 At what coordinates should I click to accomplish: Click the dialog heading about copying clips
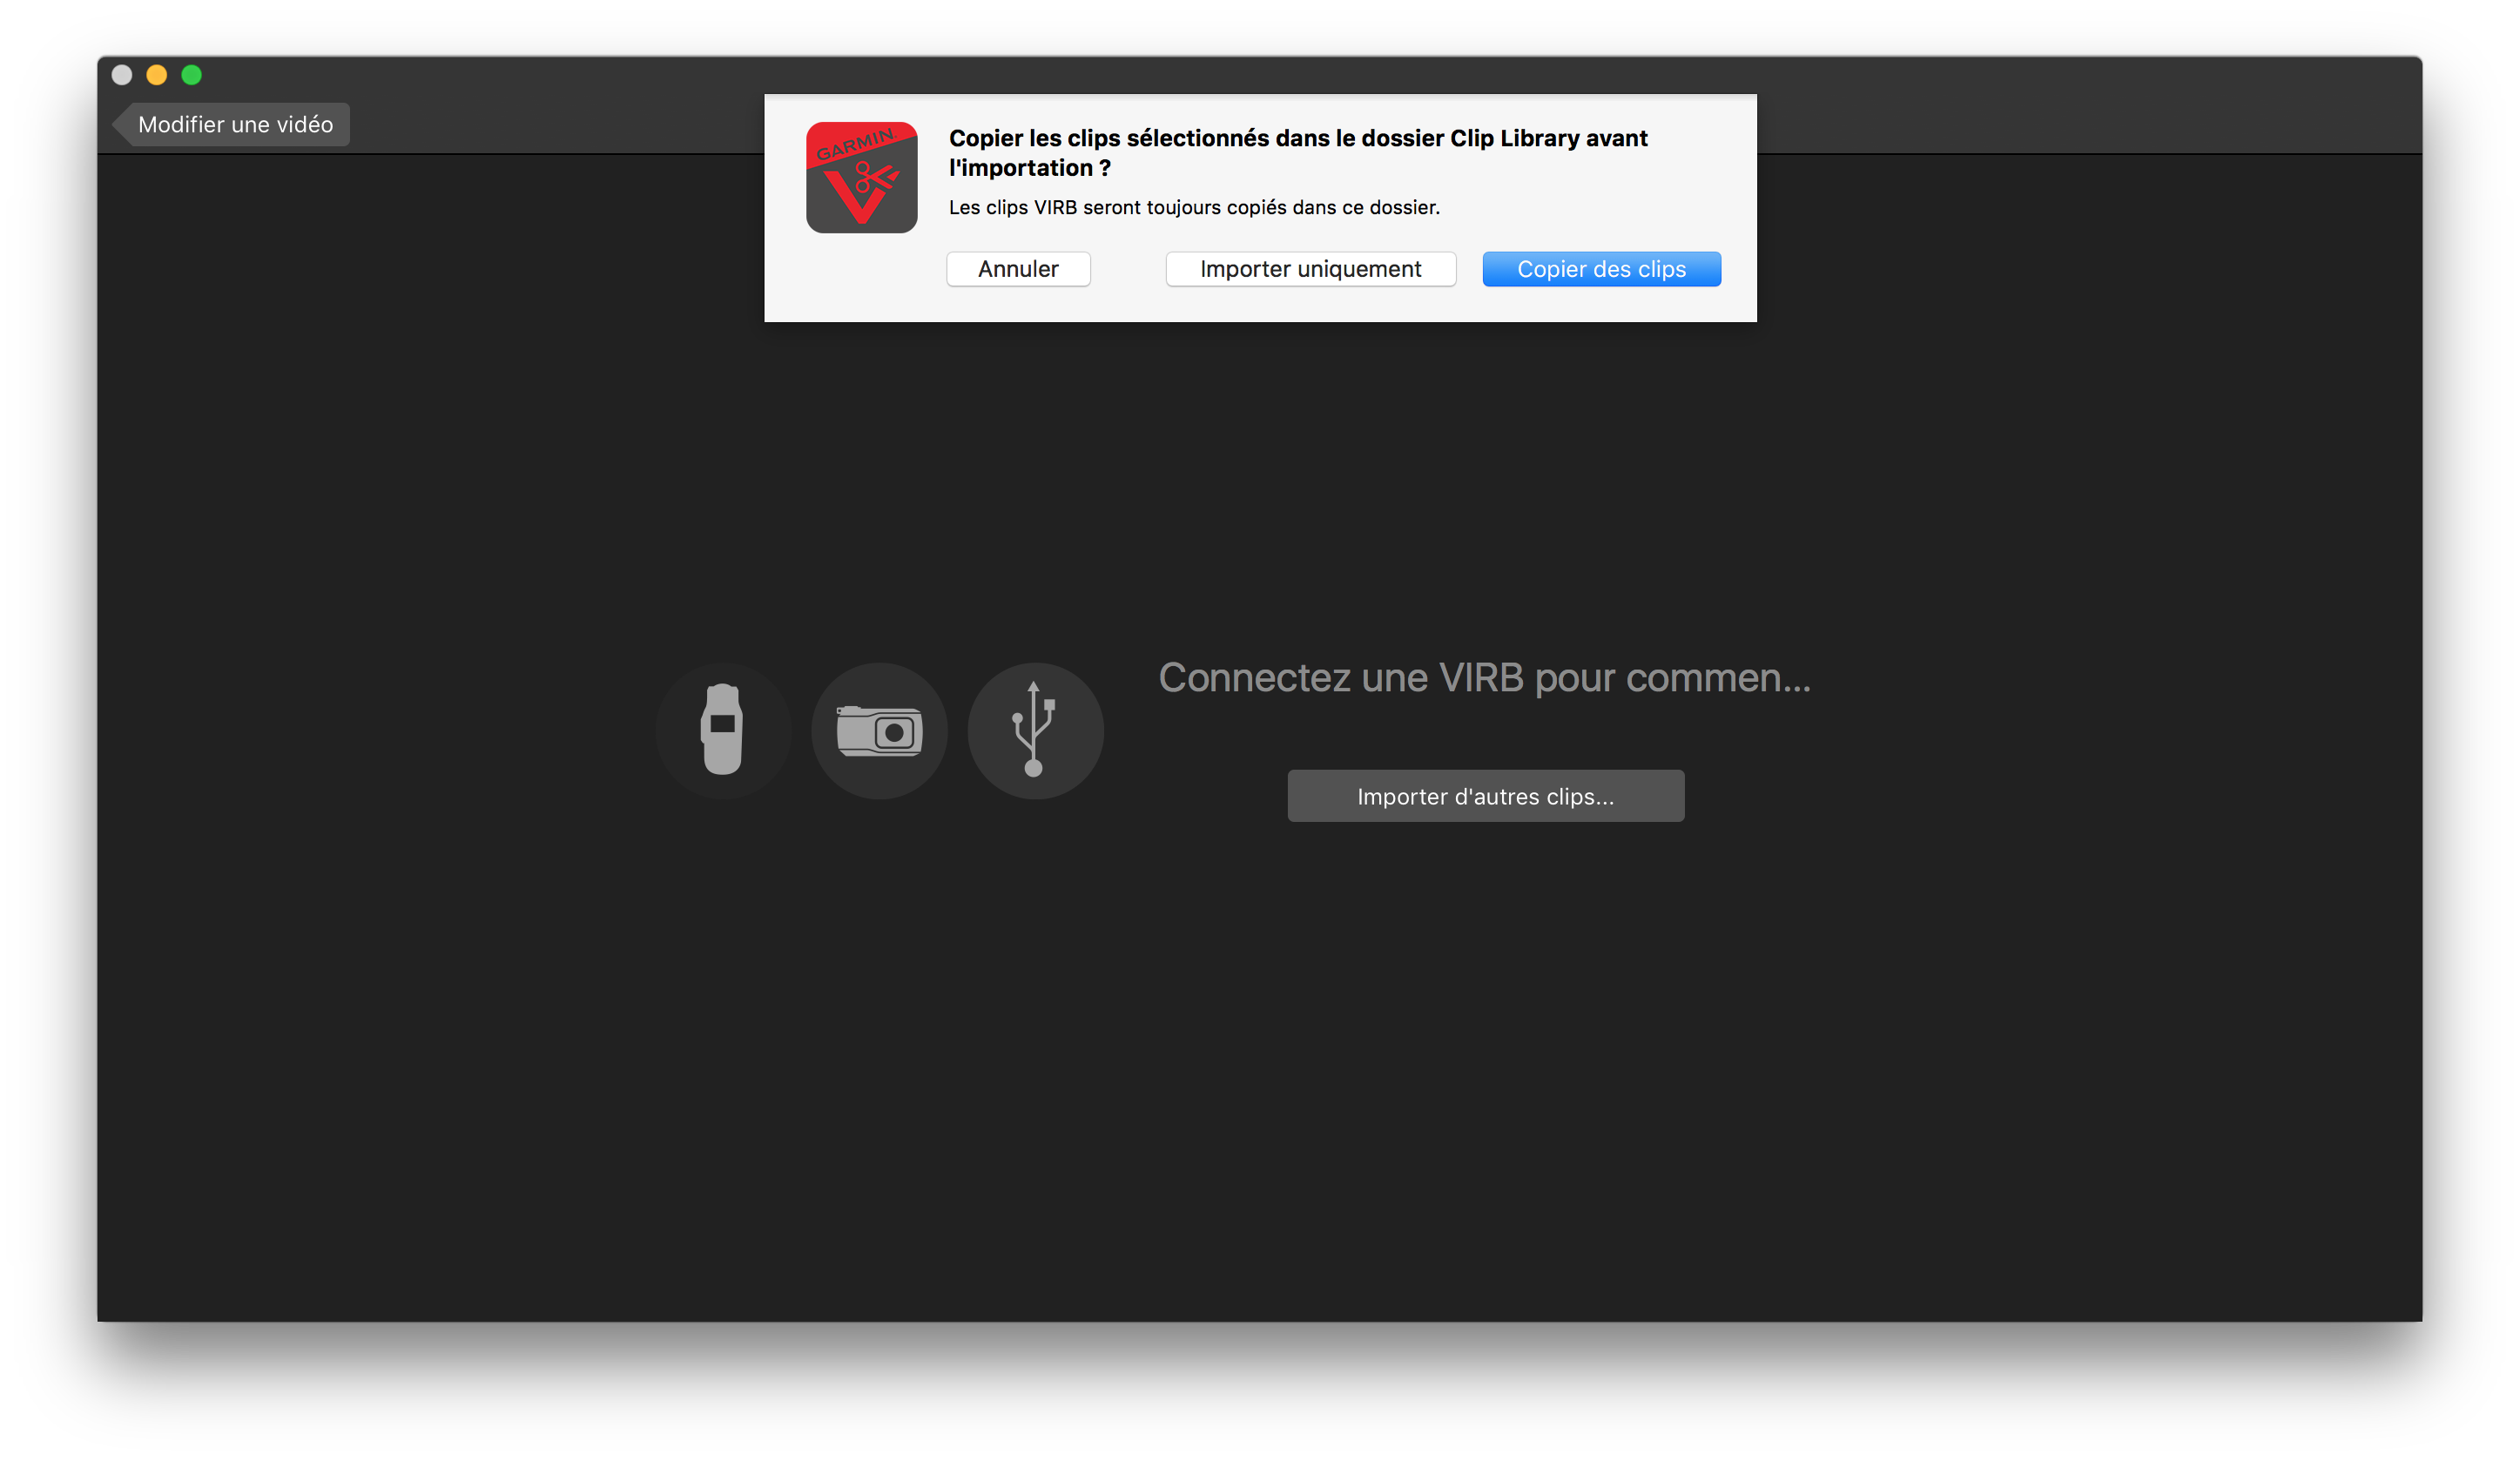pos(1298,153)
